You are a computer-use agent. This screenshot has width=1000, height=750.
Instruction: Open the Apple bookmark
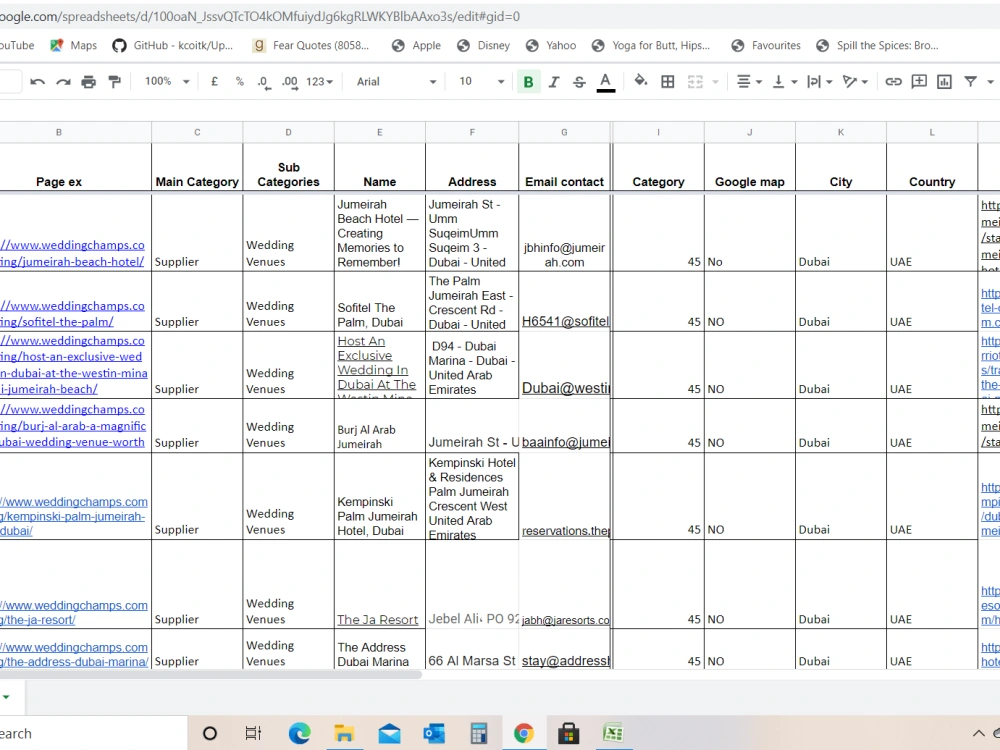[x=416, y=45]
